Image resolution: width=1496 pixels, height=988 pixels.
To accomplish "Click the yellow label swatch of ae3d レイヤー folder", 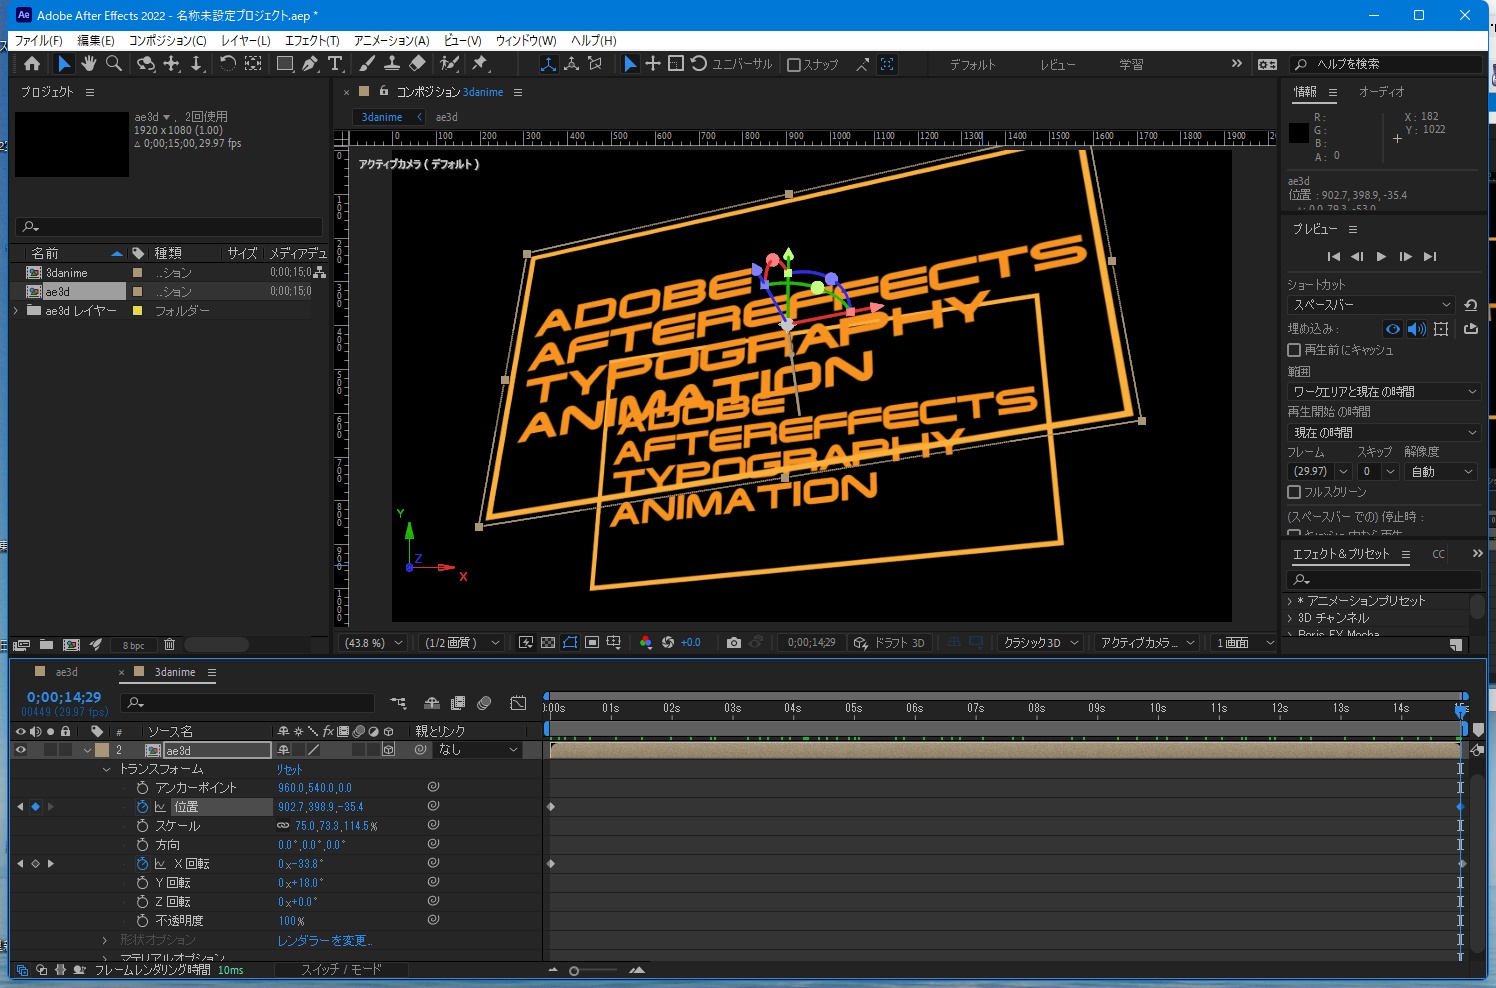I will point(138,311).
